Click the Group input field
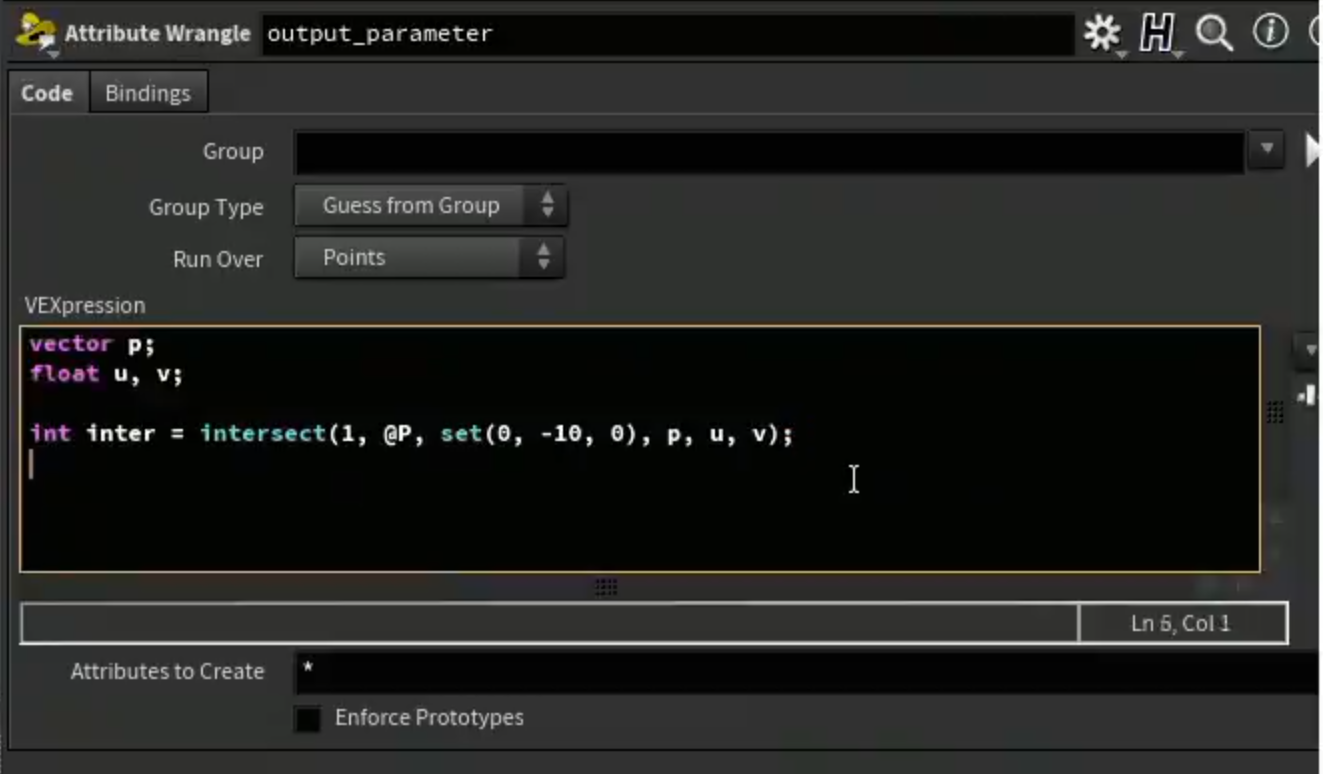 (768, 152)
